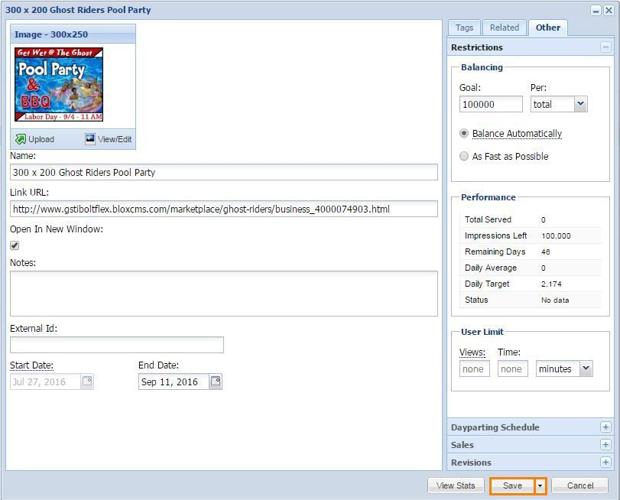Select Balance Automatically option
Viewport: 620px width, 500px height.
click(x=464, y=133)
